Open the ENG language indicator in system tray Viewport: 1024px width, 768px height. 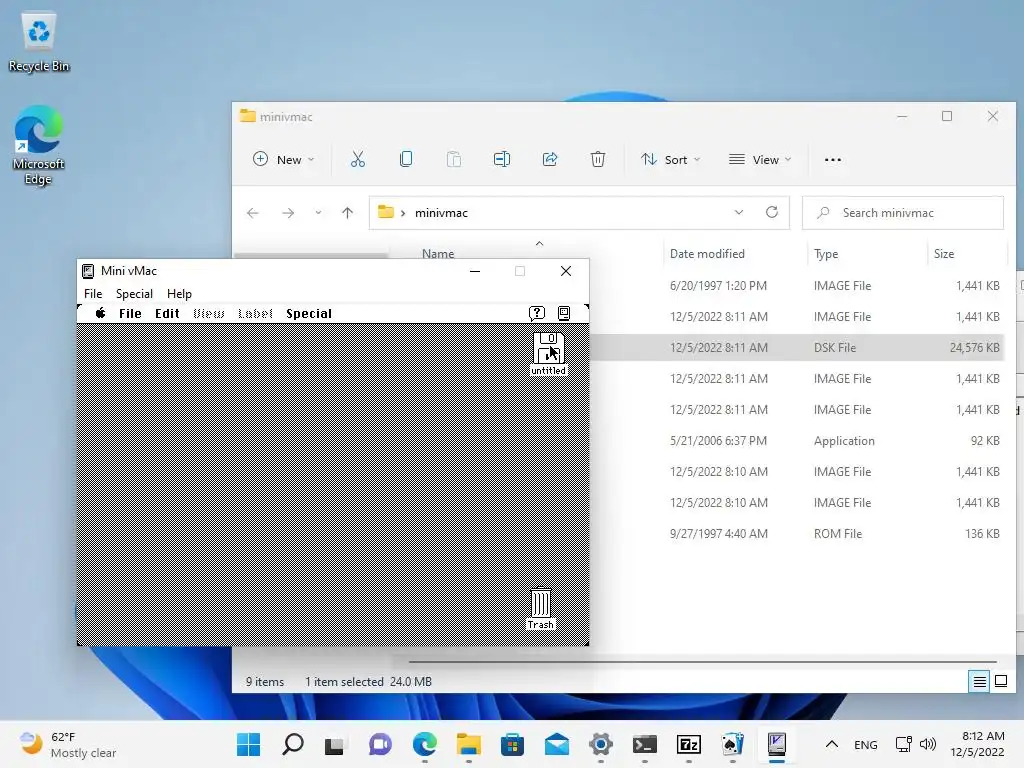pyautogui.click(x=865, y=744)
